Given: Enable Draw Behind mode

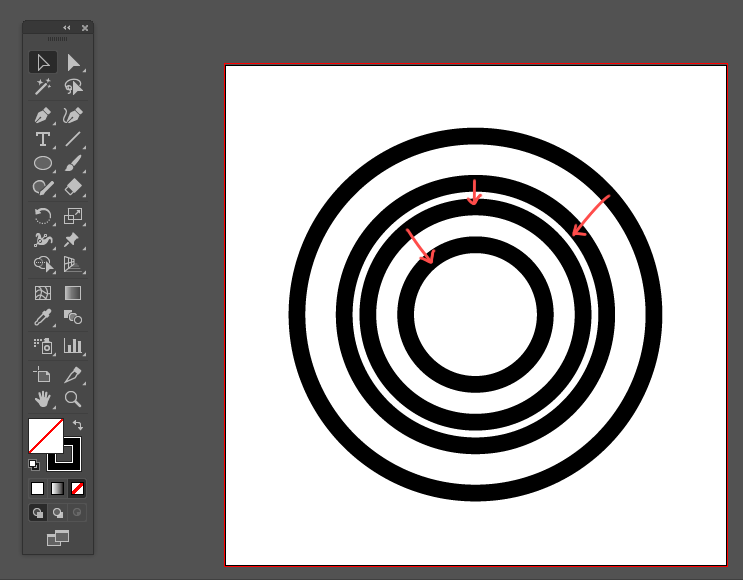Looking at the screenshot, I should (58, 513).
